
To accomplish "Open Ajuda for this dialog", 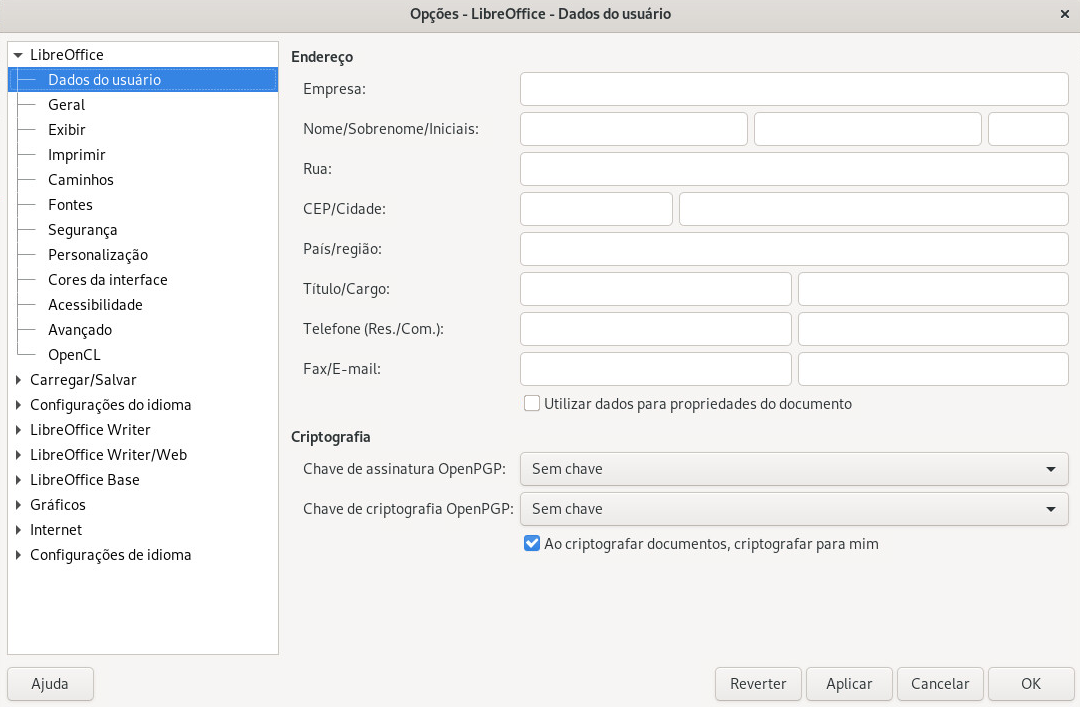I will point(50,684).
